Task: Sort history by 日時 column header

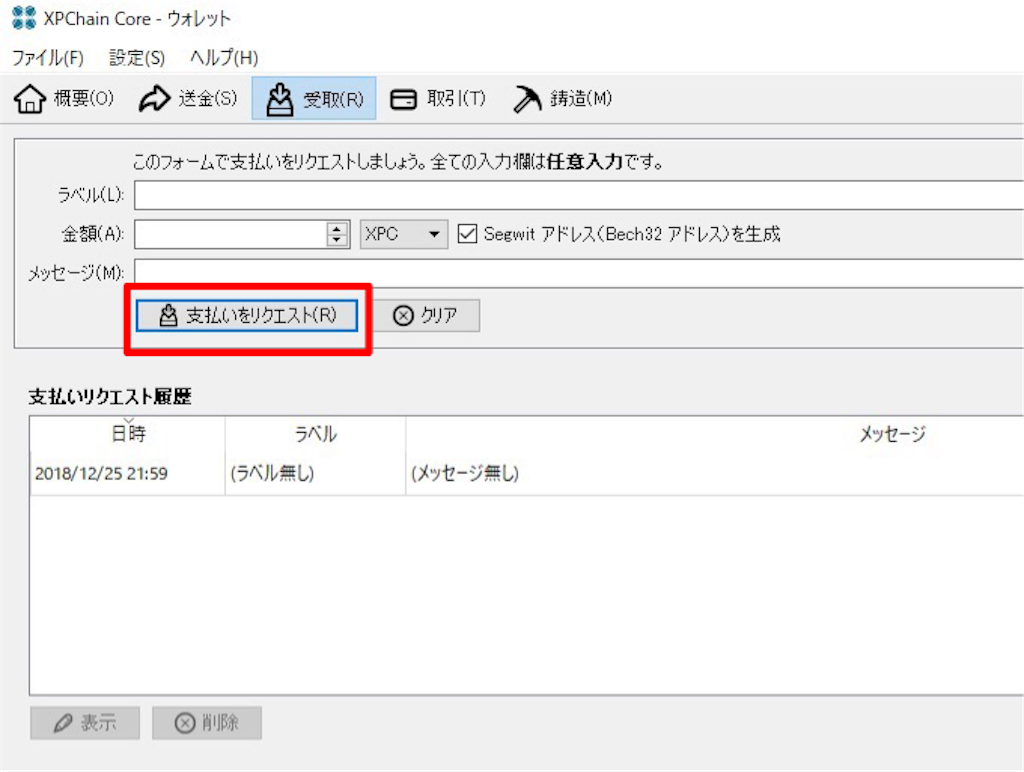Action: tap(128, 434)
